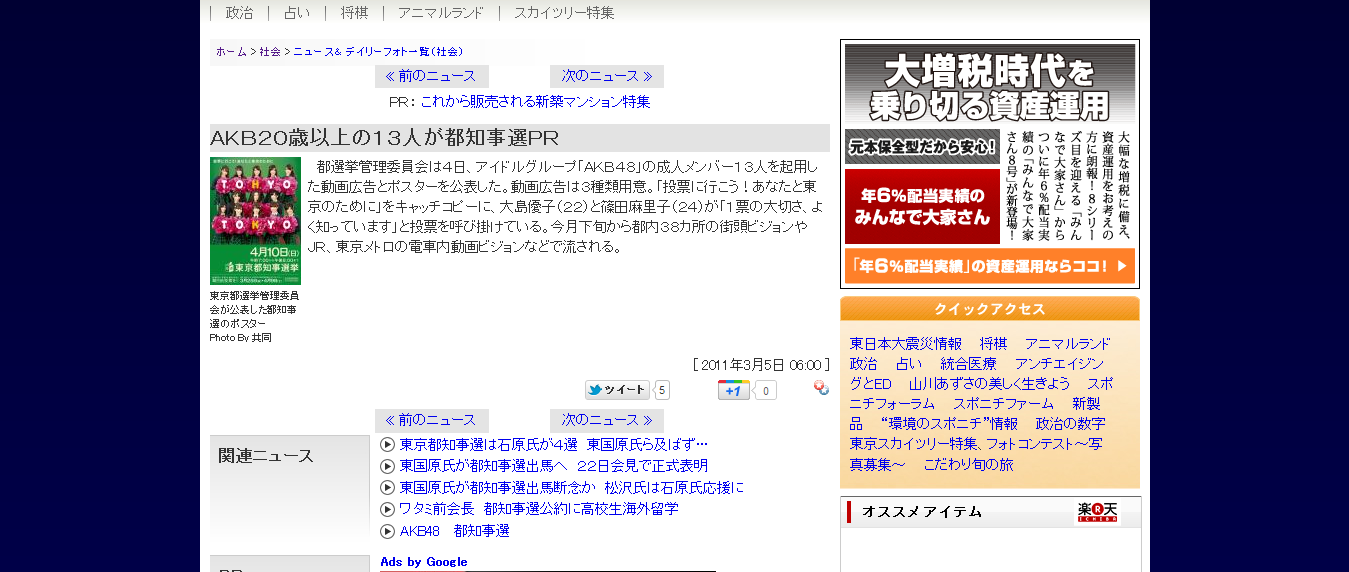Open アニマルランド in the クイックアクセス panel
1349x572 pixels.
1067,344
